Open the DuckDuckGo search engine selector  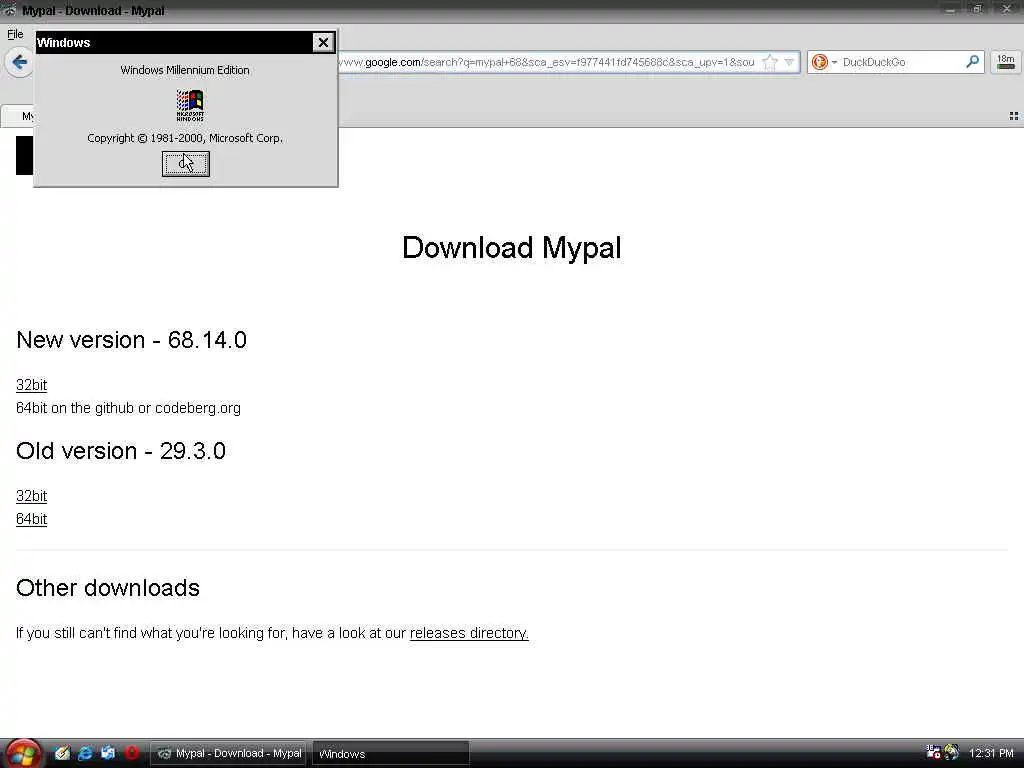point(824,62)
